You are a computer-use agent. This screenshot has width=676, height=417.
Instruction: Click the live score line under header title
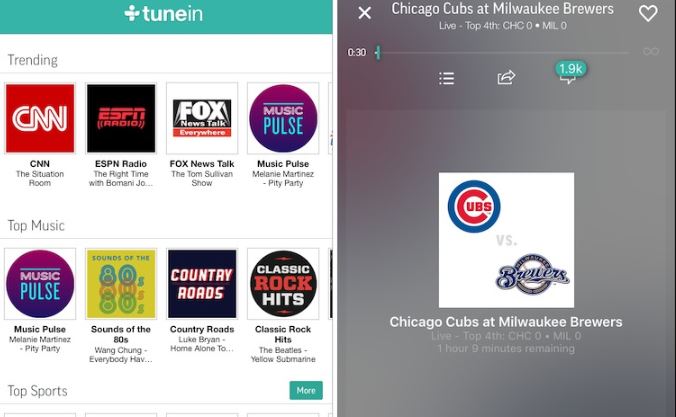pyautogui.click(x=503, y=26)
